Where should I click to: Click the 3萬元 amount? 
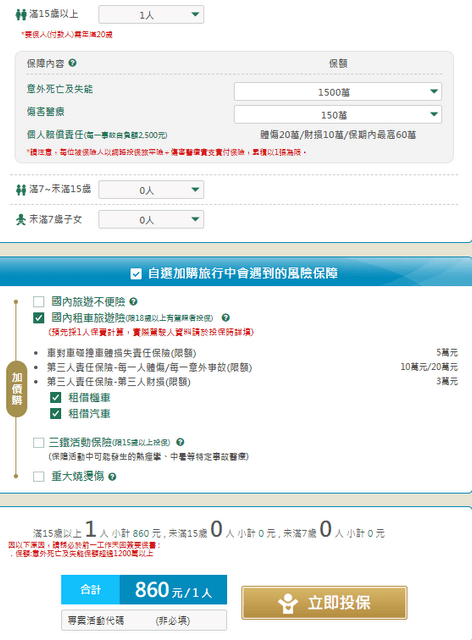pos(447,381)
